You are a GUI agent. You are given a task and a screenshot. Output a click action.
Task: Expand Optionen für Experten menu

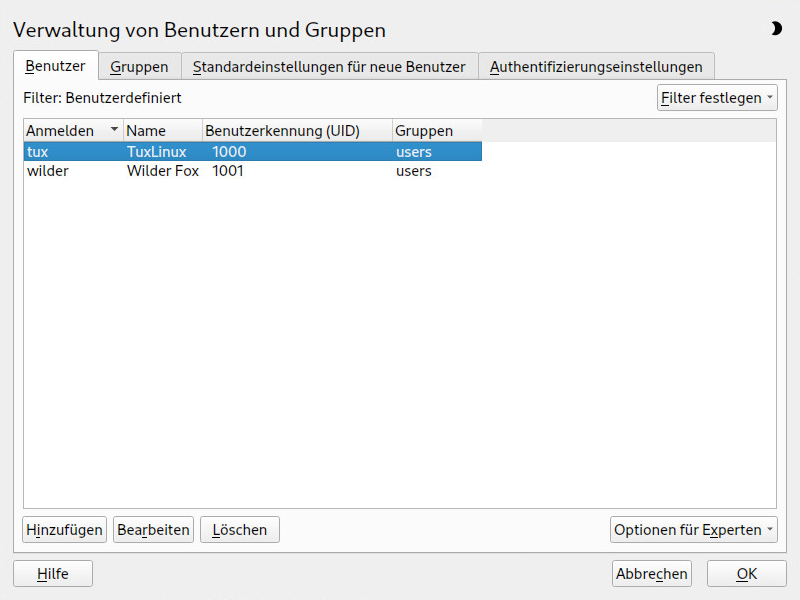click(x=693, y=530)
